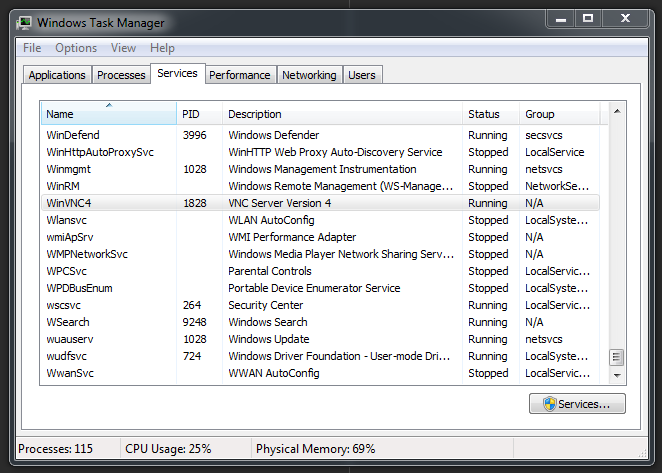Select the wudfsvc service row
Screen dimensions: 662x473
click(320, 356)
